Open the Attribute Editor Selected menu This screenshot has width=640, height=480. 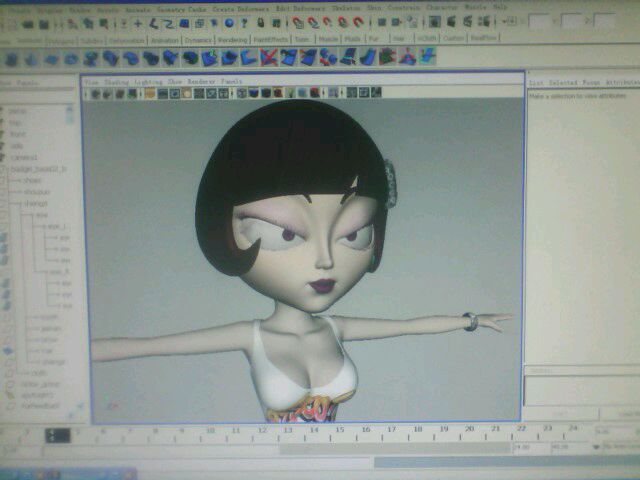563,83
